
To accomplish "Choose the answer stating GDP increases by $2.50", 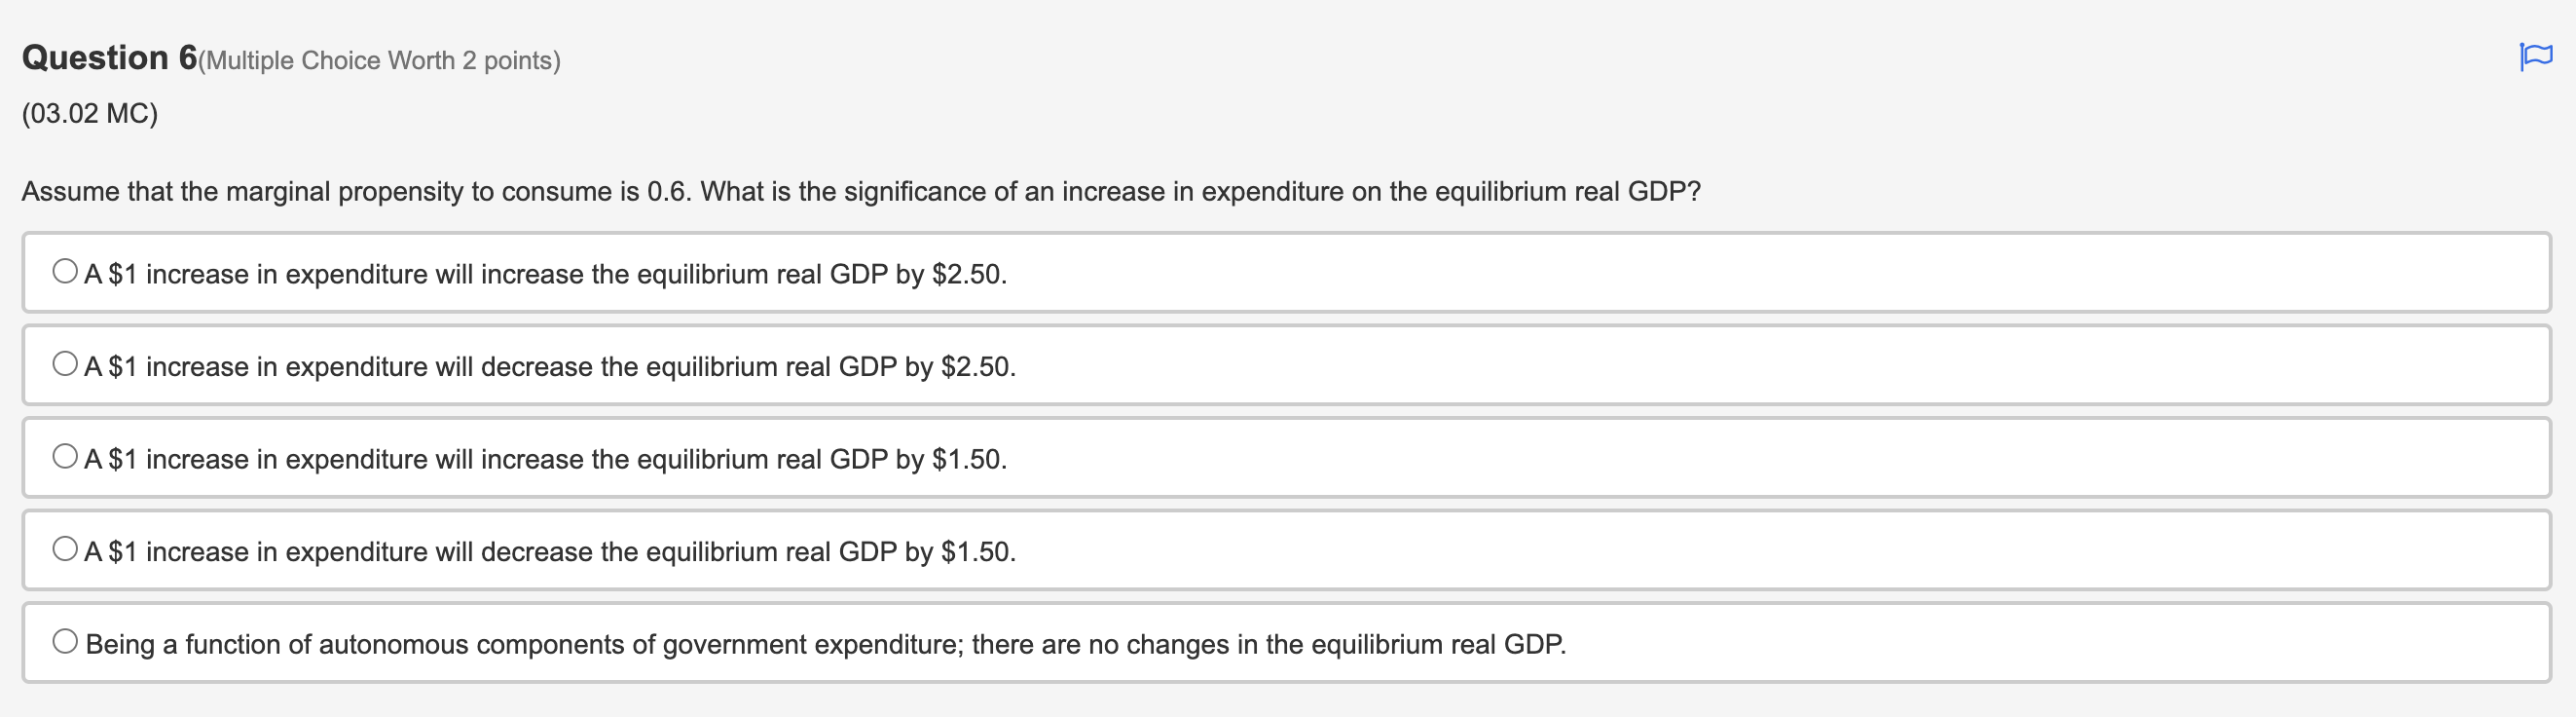I will click(545, 272).
